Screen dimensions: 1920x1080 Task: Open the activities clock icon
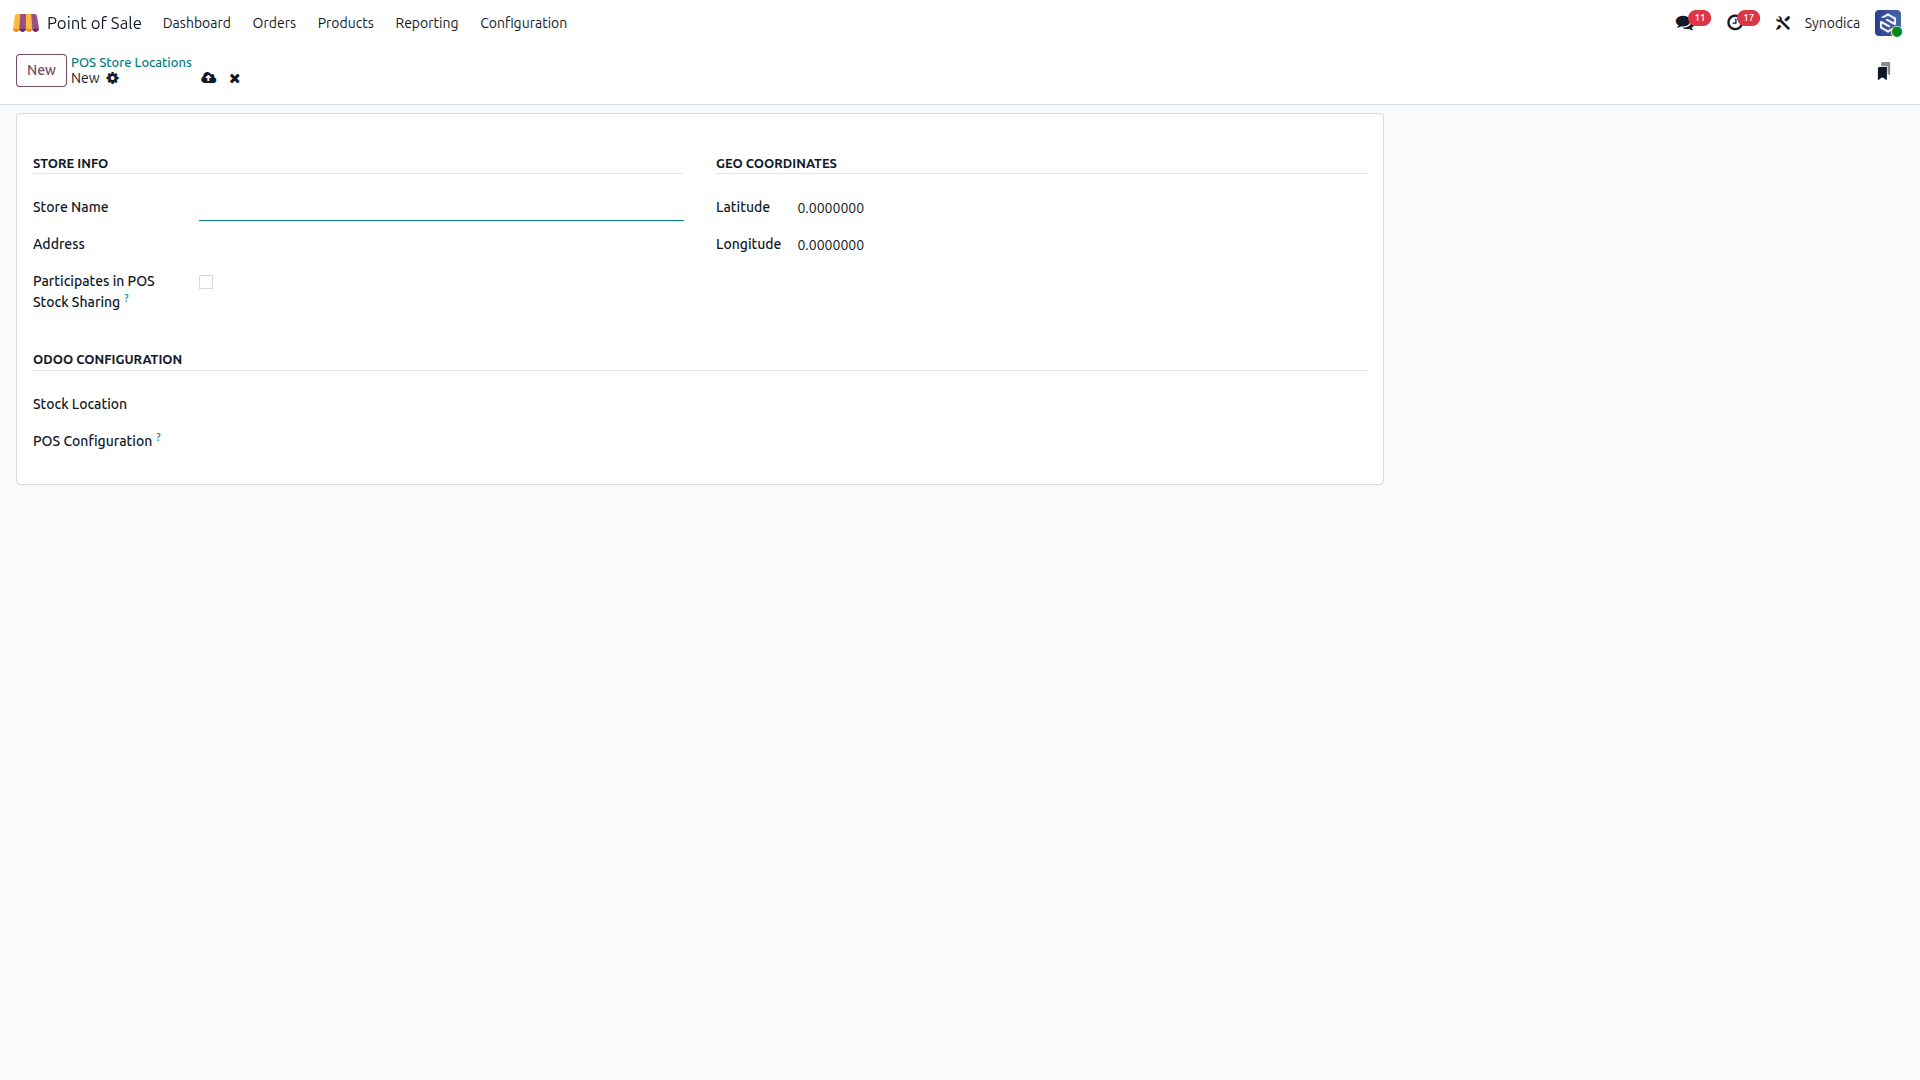coord(1735,23)
